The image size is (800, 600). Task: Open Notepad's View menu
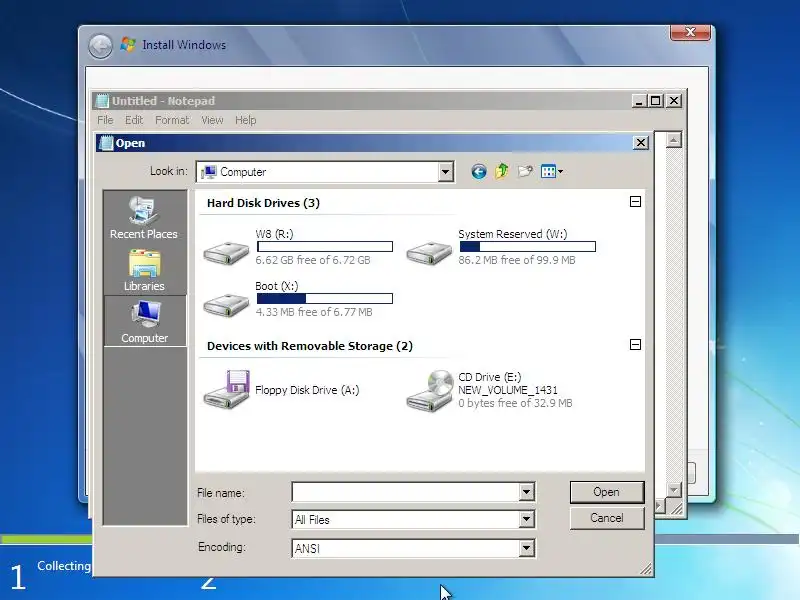212,120
